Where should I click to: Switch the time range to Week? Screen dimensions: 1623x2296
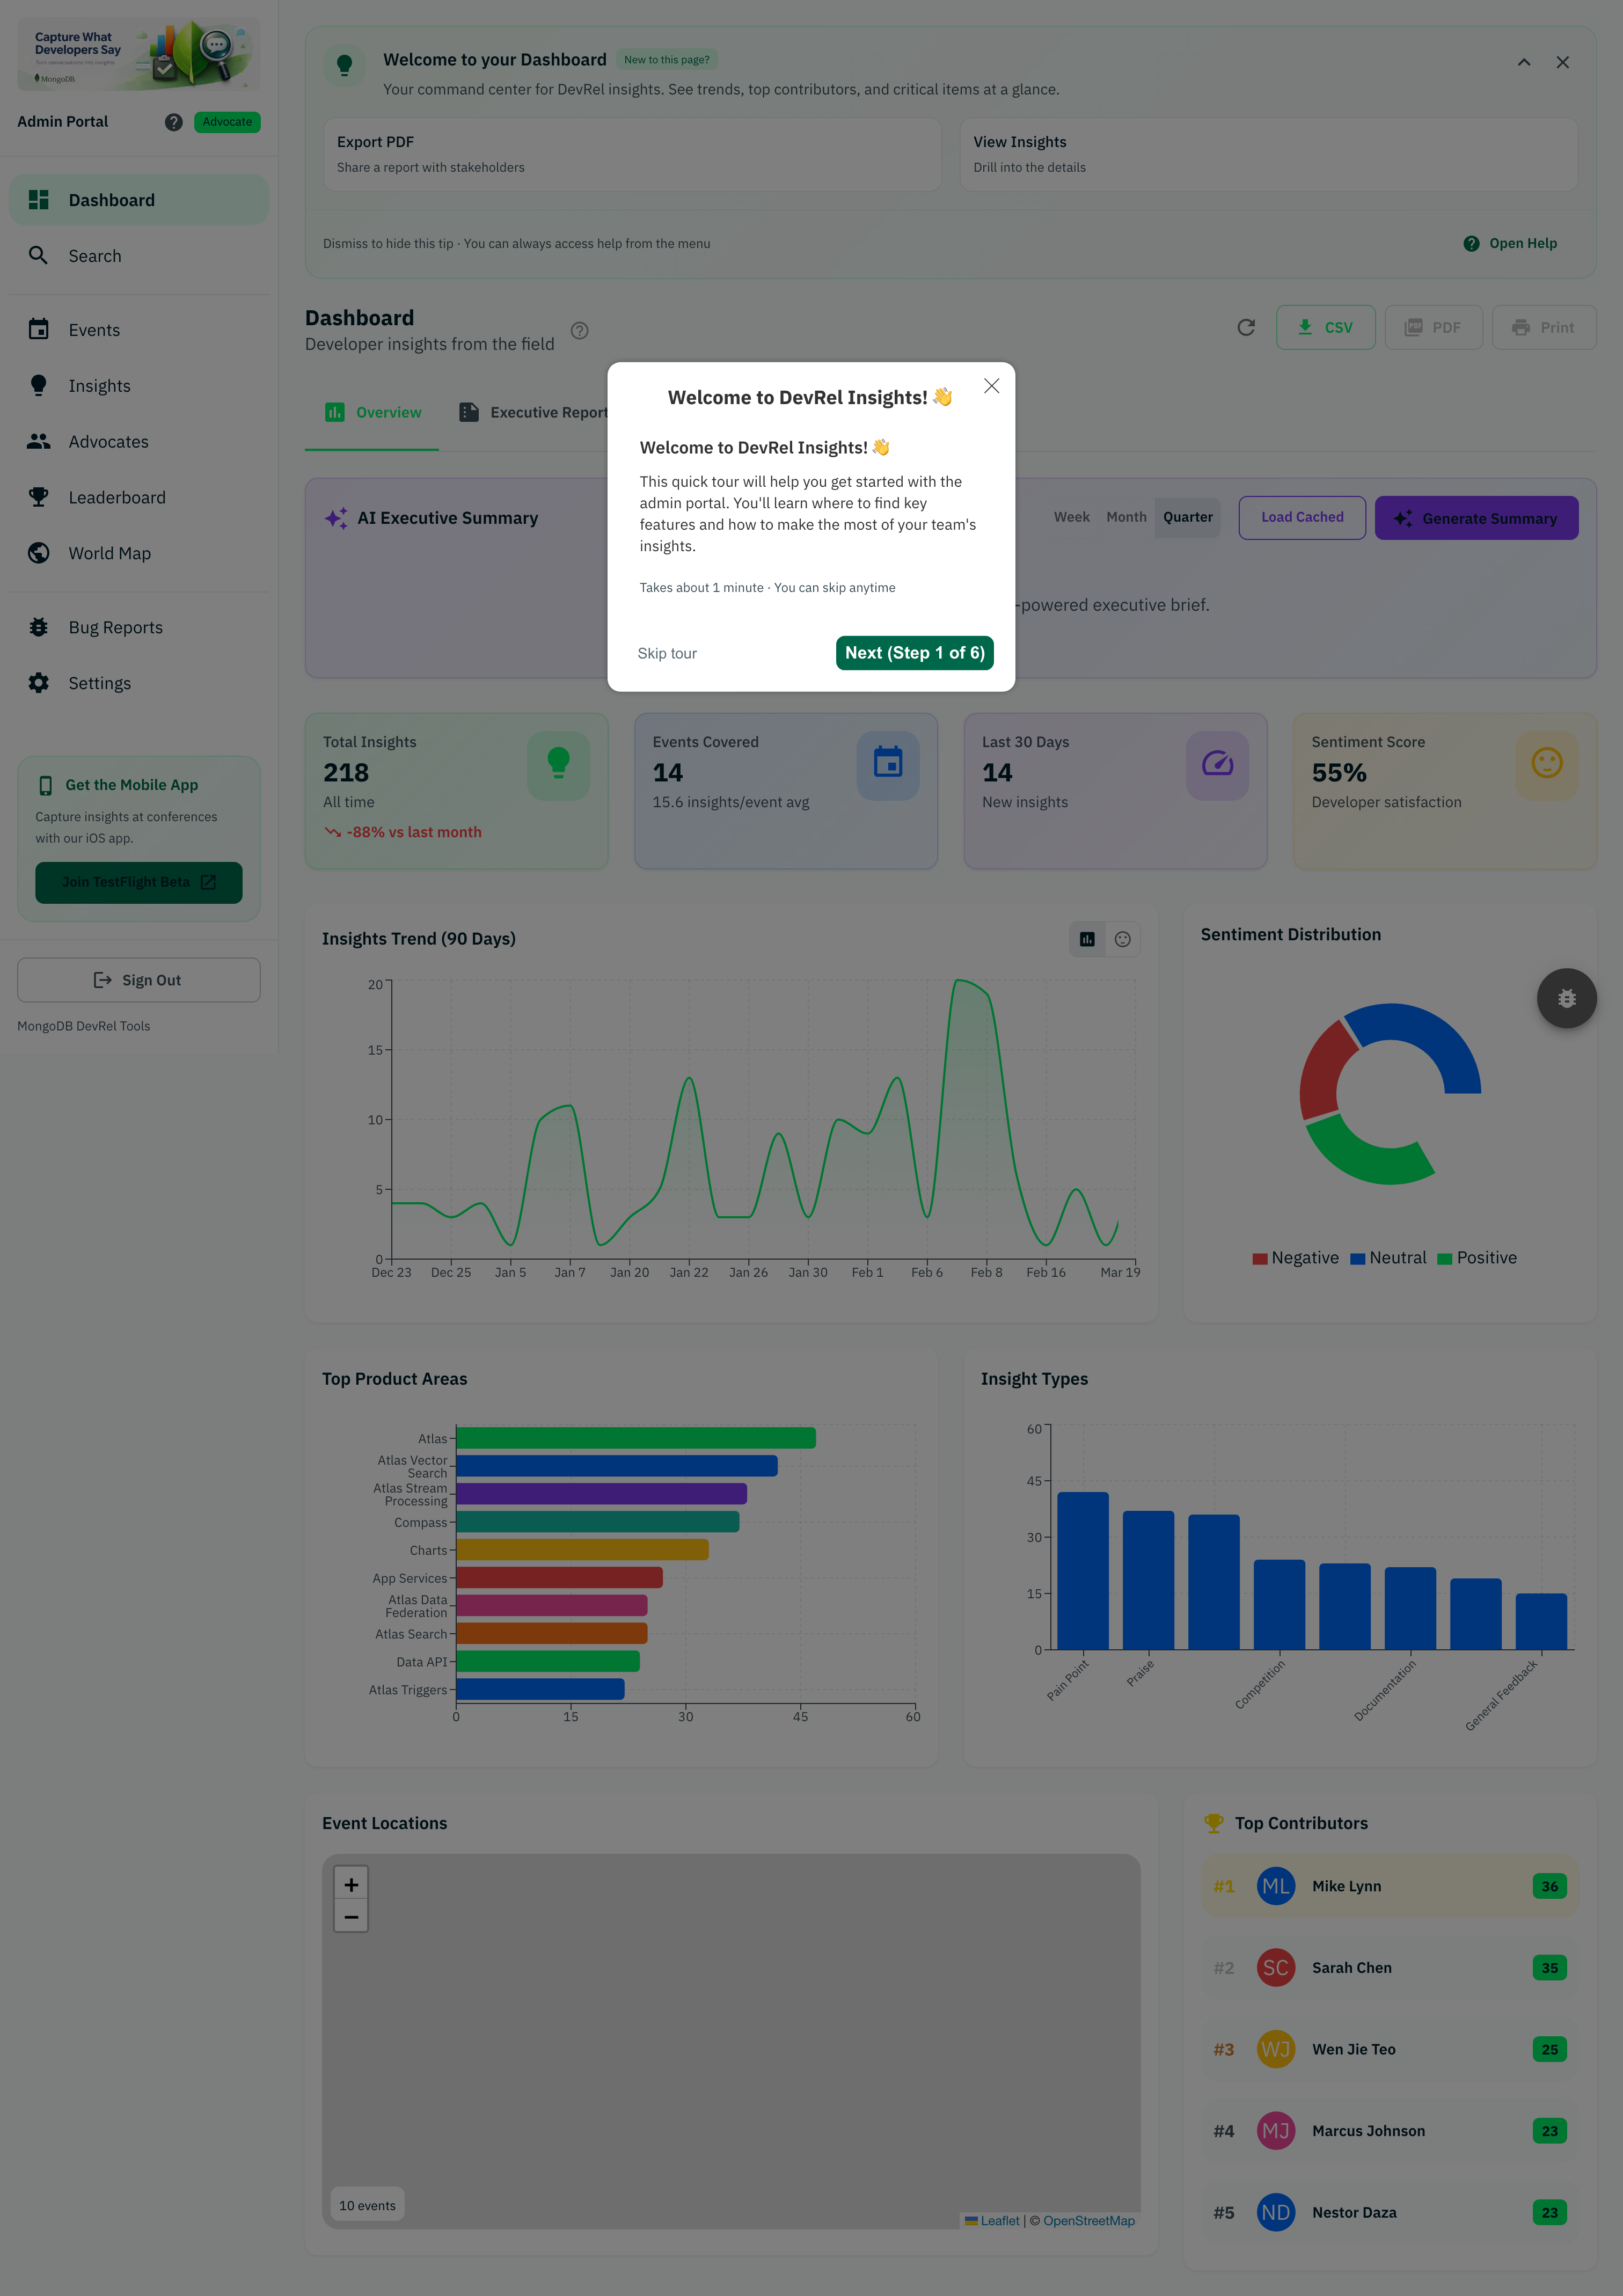1071,517
